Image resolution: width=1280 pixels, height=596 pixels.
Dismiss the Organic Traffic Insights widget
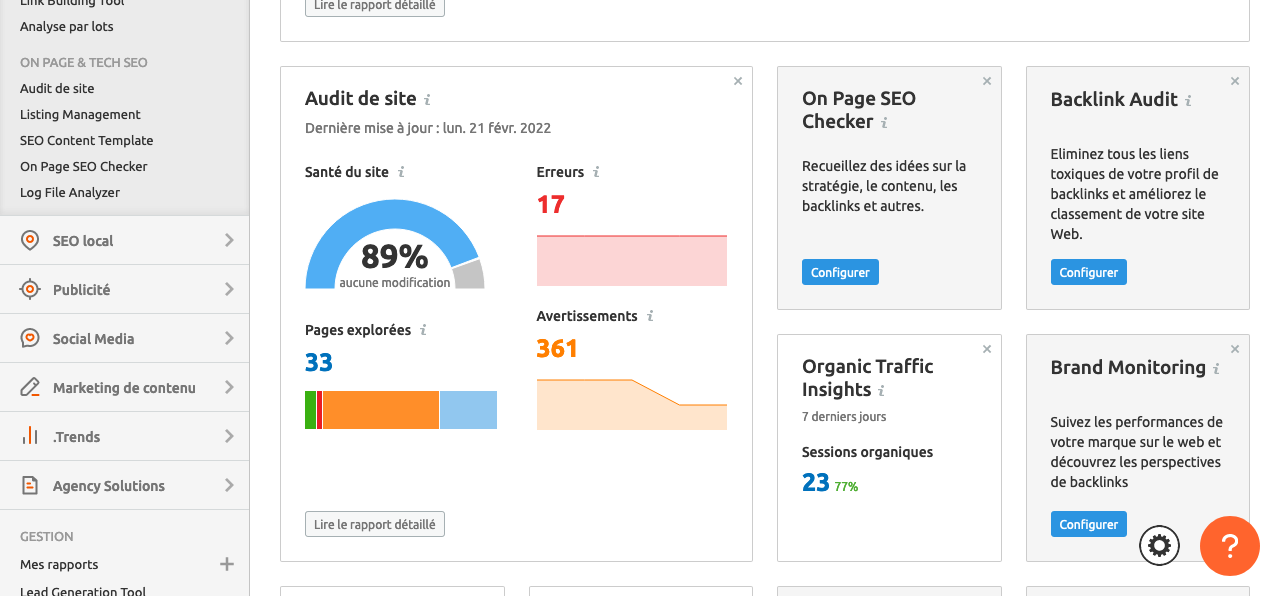(x=986, y=349)
